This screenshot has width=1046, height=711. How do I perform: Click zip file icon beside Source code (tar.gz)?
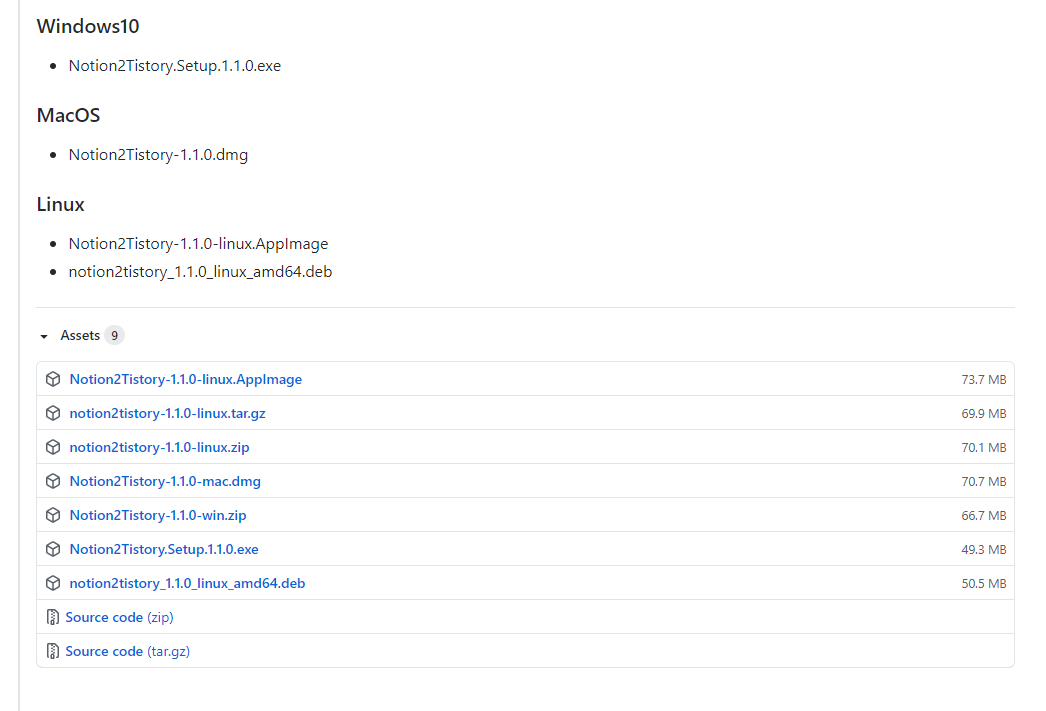53,652
